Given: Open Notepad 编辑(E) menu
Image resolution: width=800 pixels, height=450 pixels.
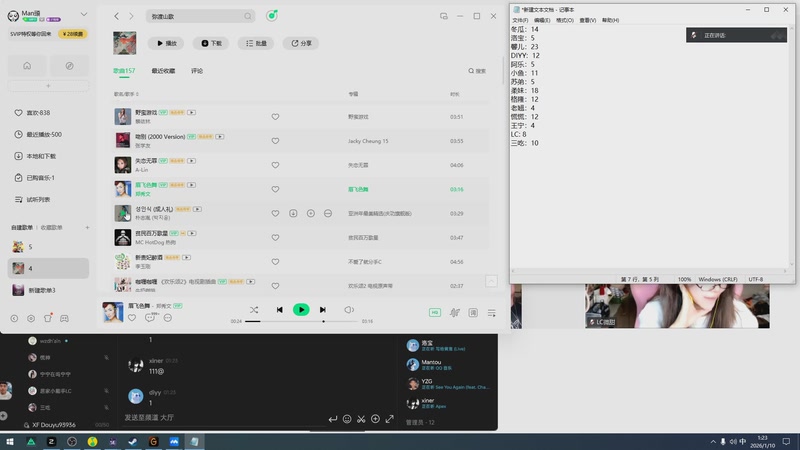Looking at the screenshot, I should [x=542, y=20].
